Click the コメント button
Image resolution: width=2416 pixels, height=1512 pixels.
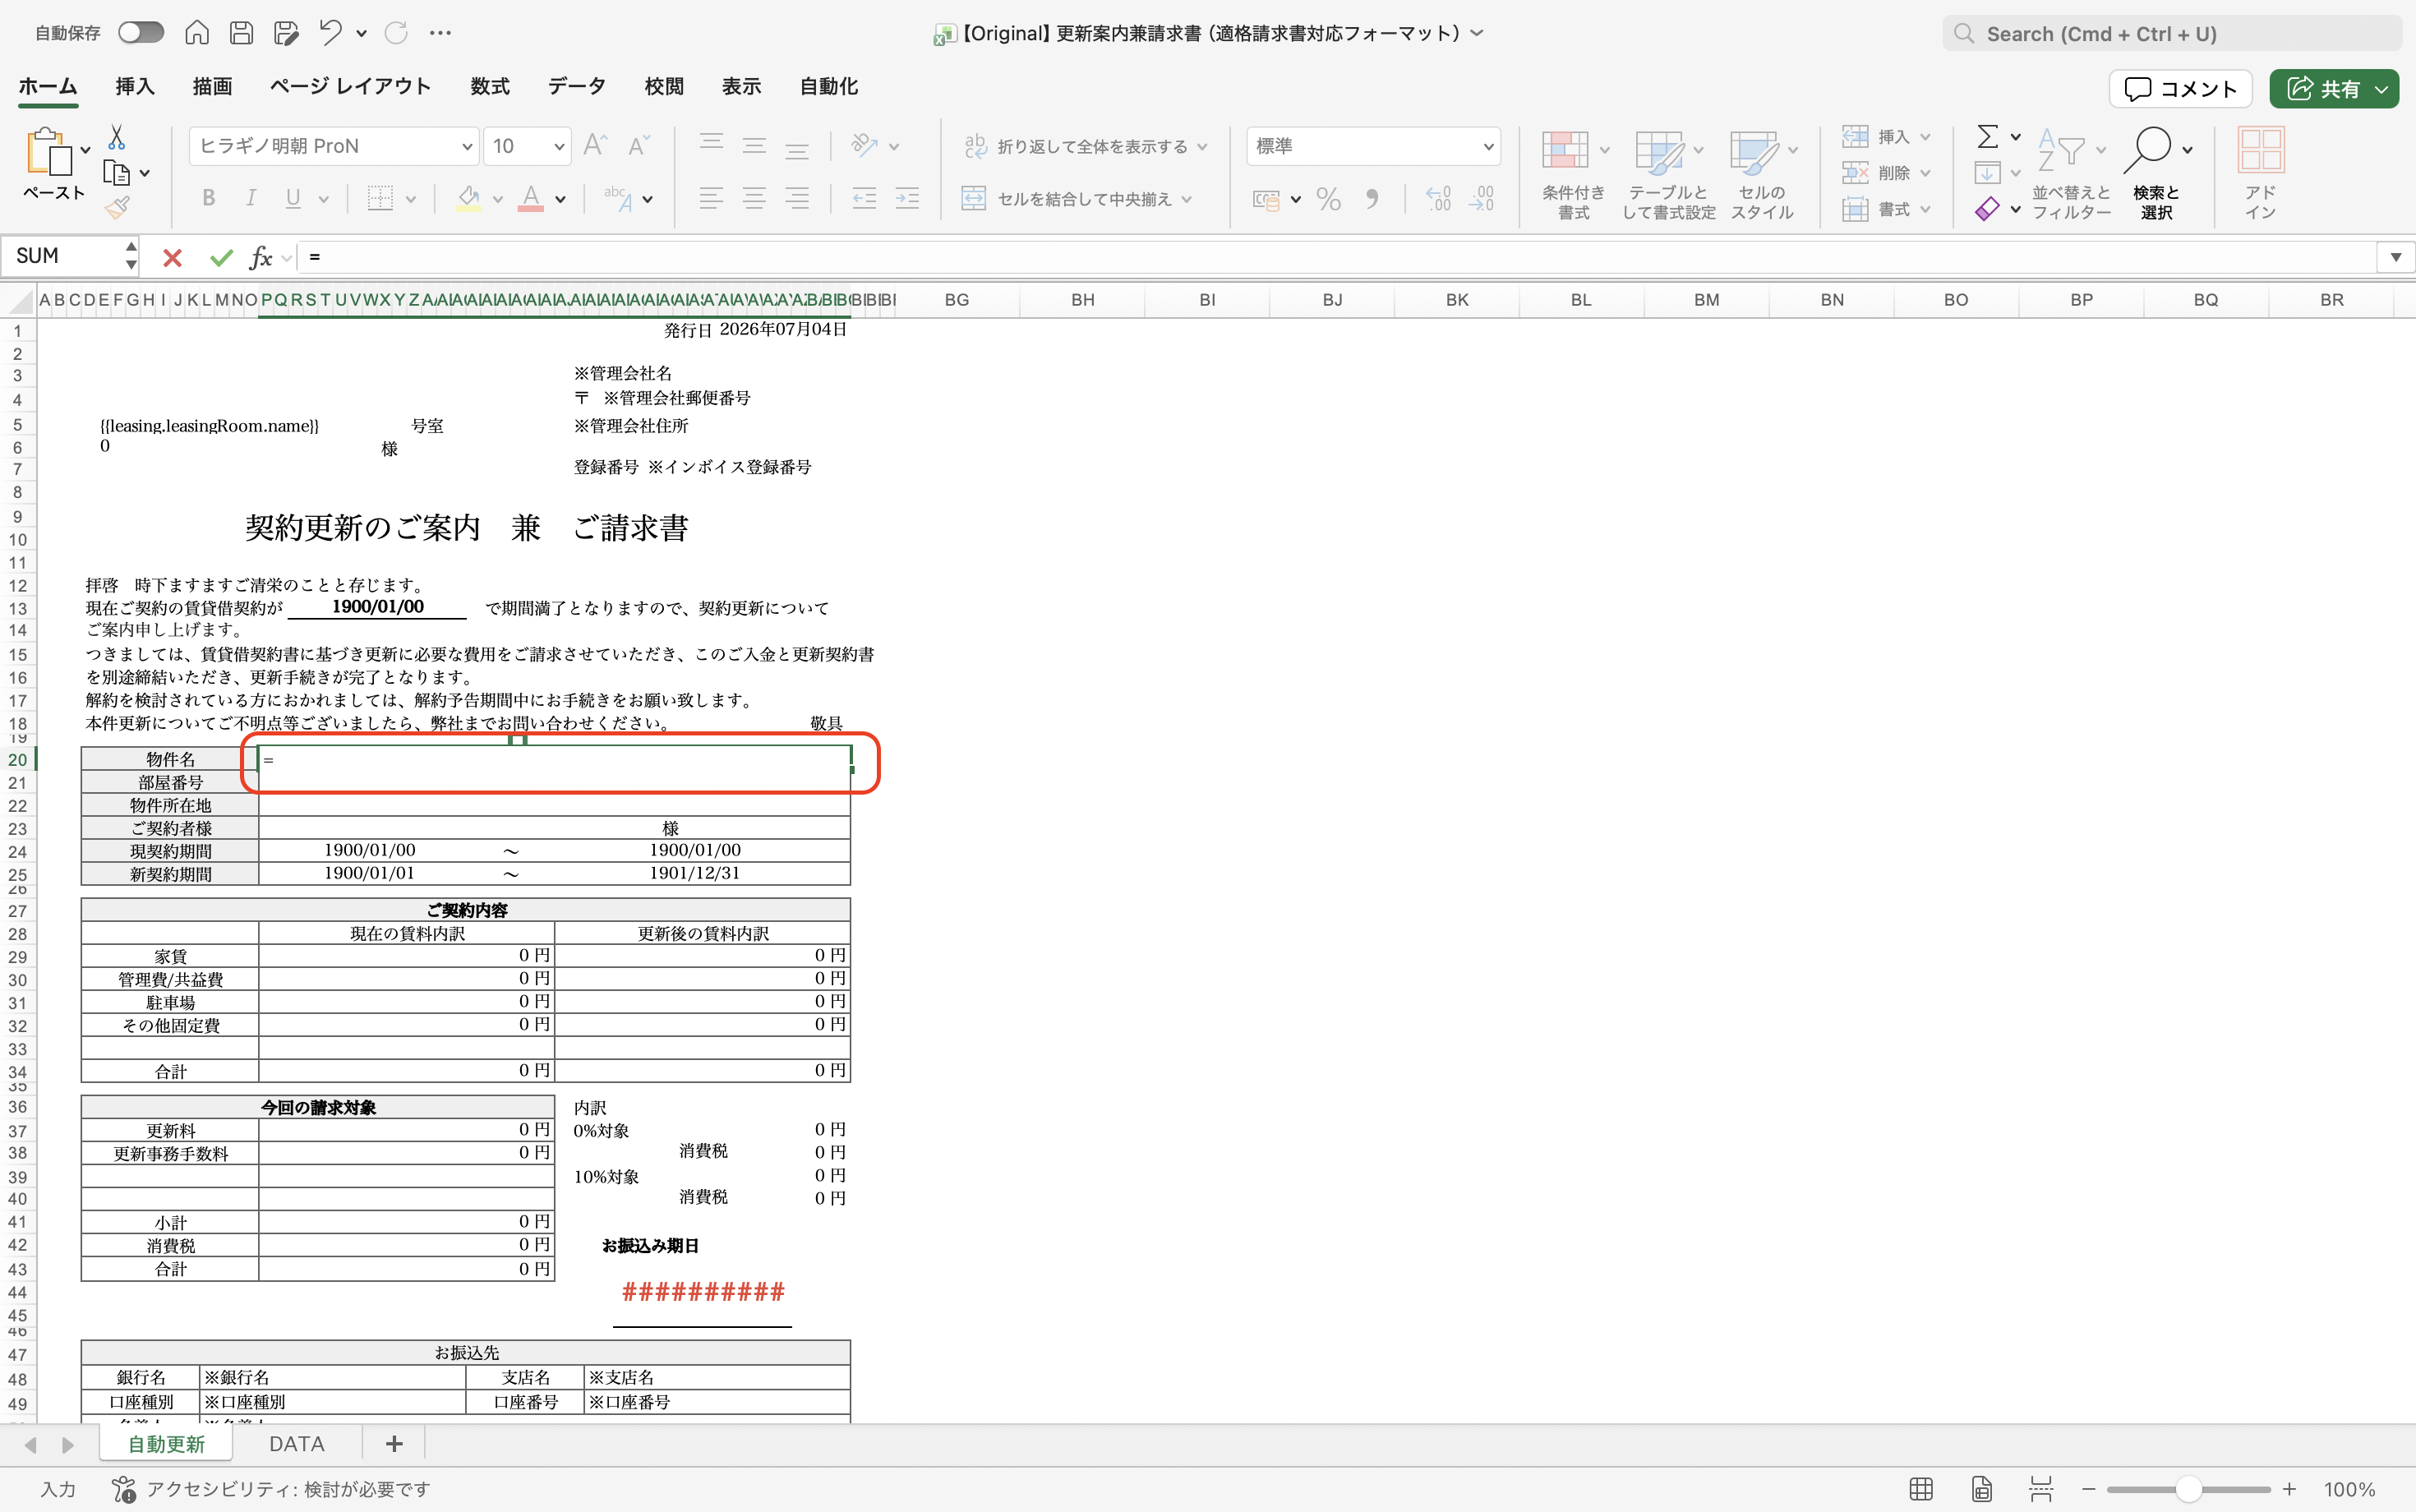coord(2180,89)
